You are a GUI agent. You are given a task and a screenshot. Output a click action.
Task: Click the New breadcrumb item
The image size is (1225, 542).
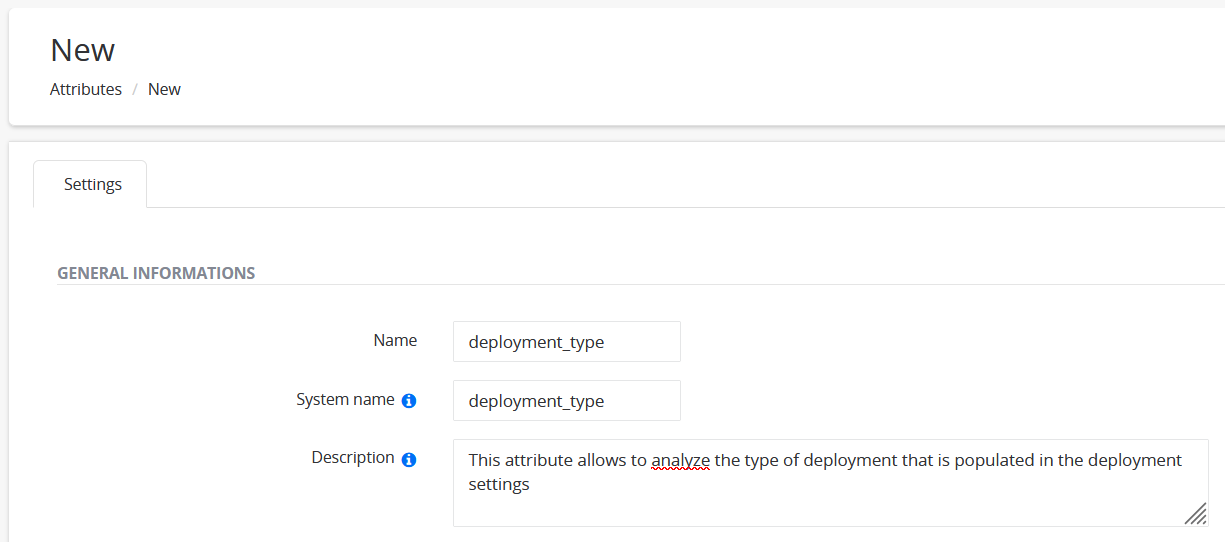point(164,89)
